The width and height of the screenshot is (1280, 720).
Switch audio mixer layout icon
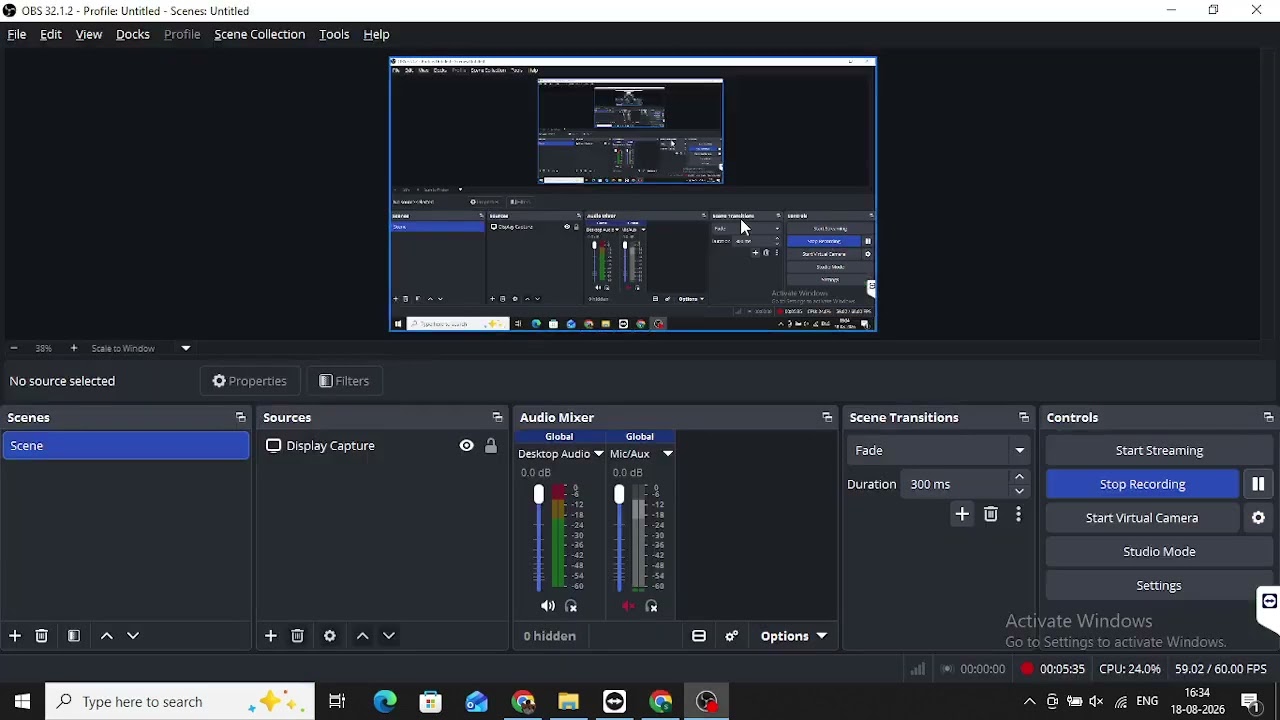click(699, 636)
